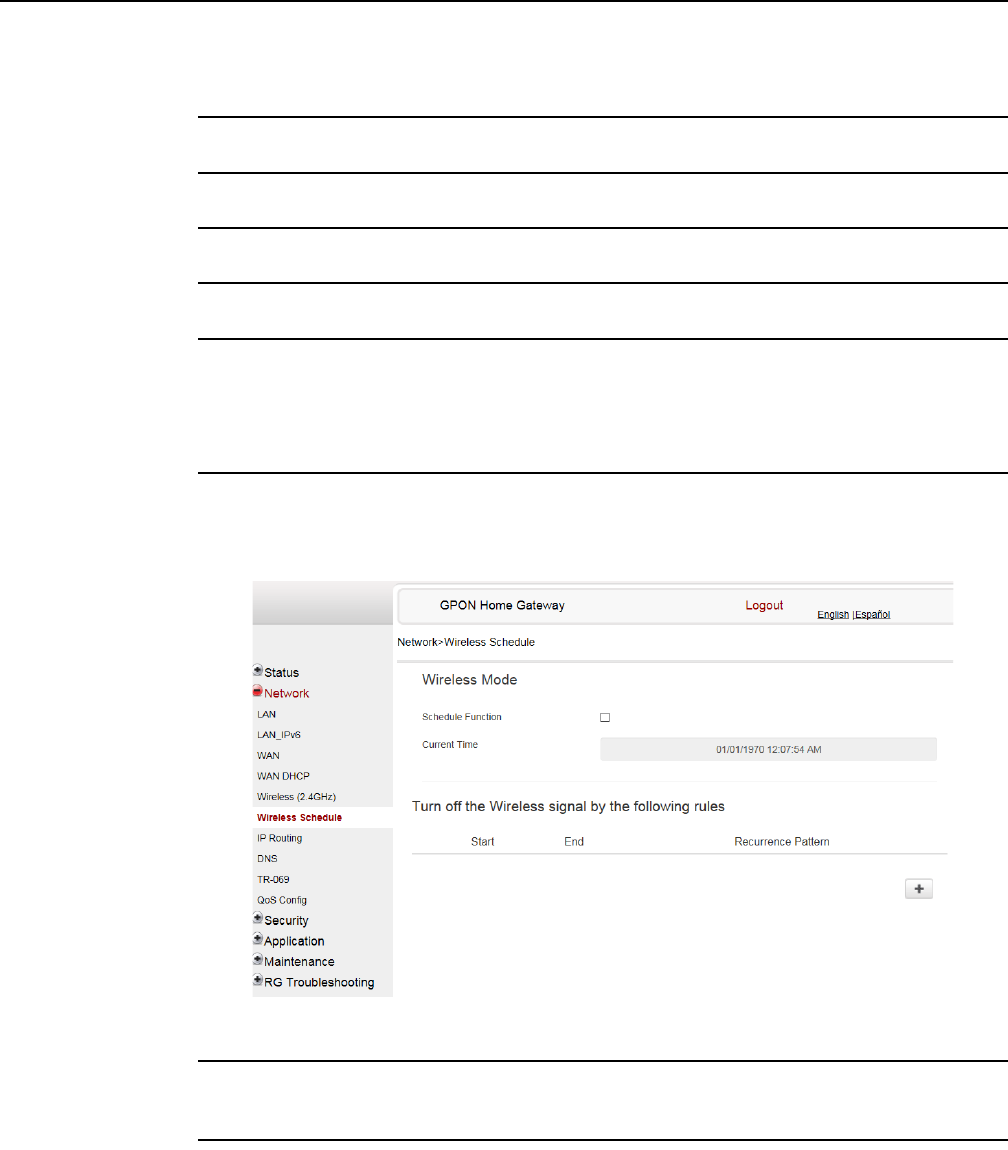Switch language to Español

(872, 615)
